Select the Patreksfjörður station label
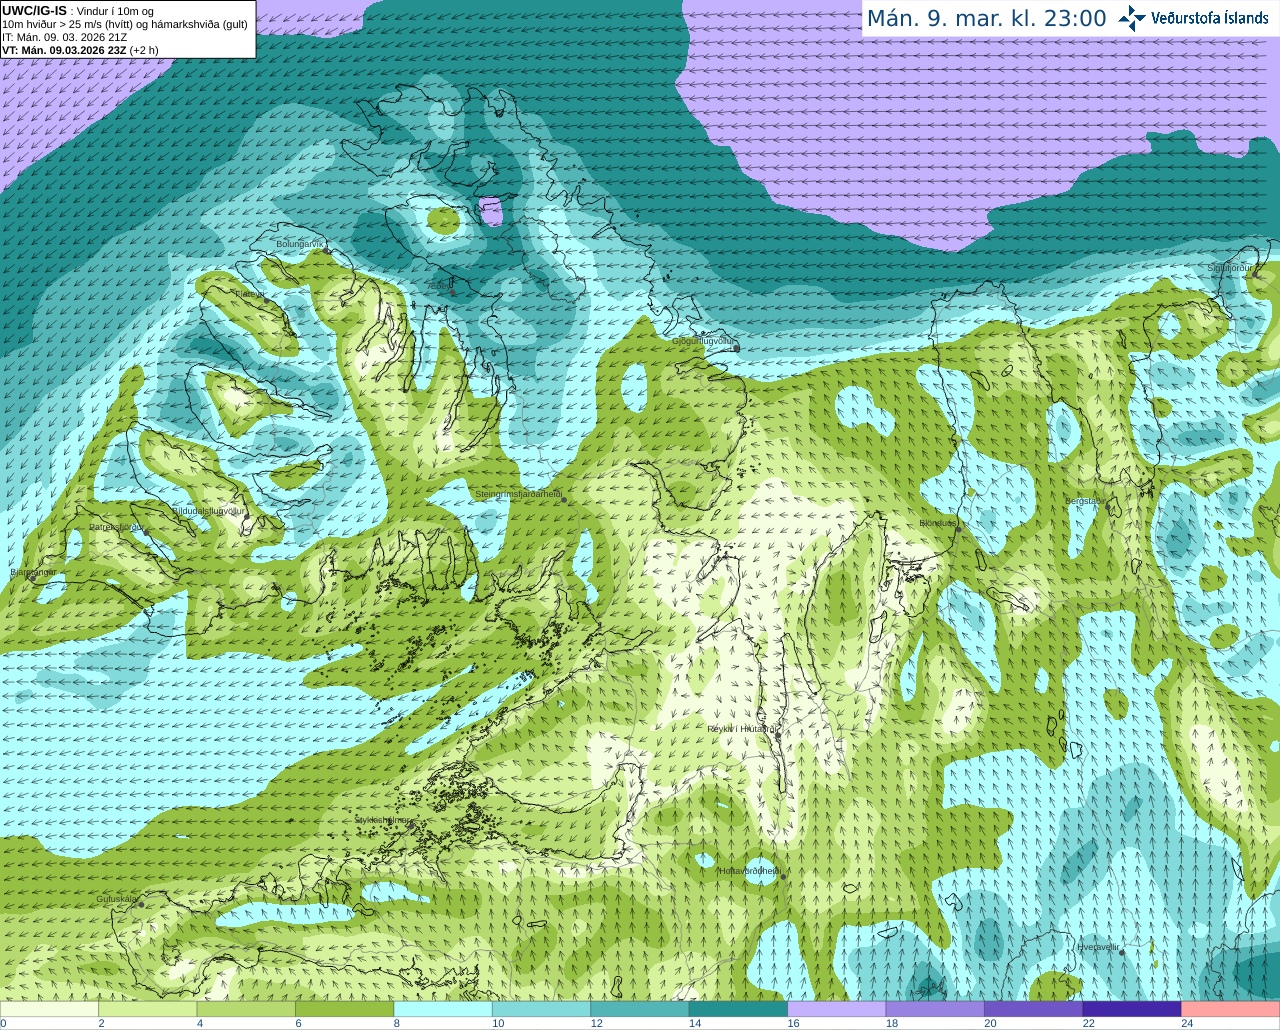This screenshot has height=1030, width=1280. (x=116, y=526)
